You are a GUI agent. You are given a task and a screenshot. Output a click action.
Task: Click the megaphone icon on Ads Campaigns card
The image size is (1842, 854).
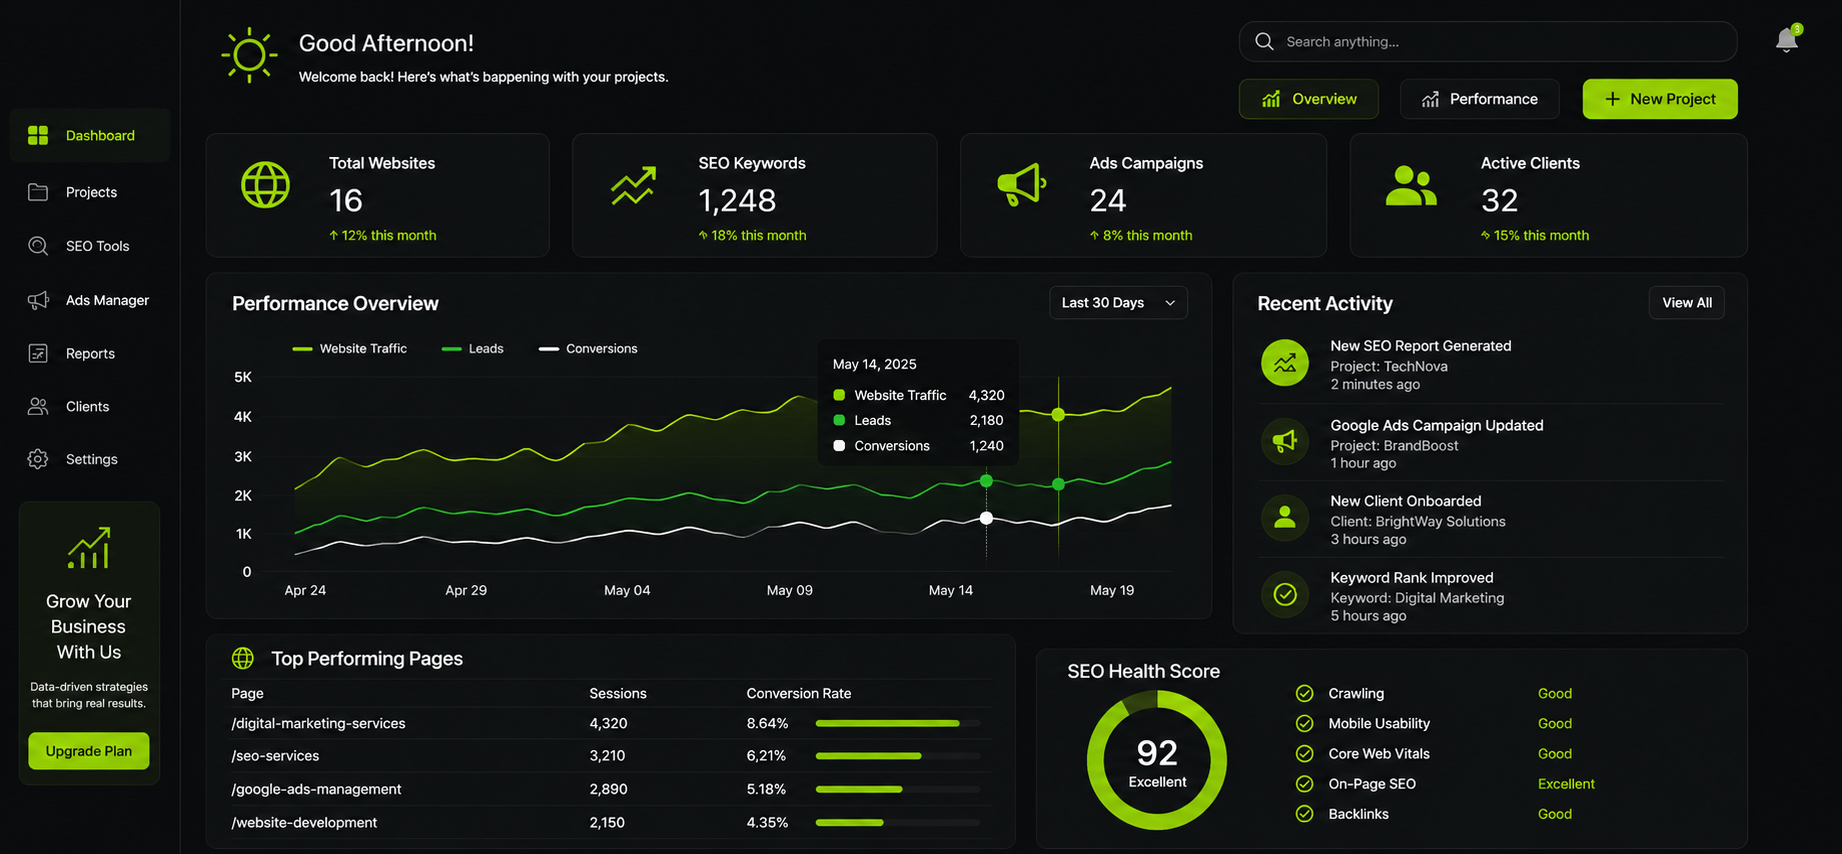tap(1022, 185)
